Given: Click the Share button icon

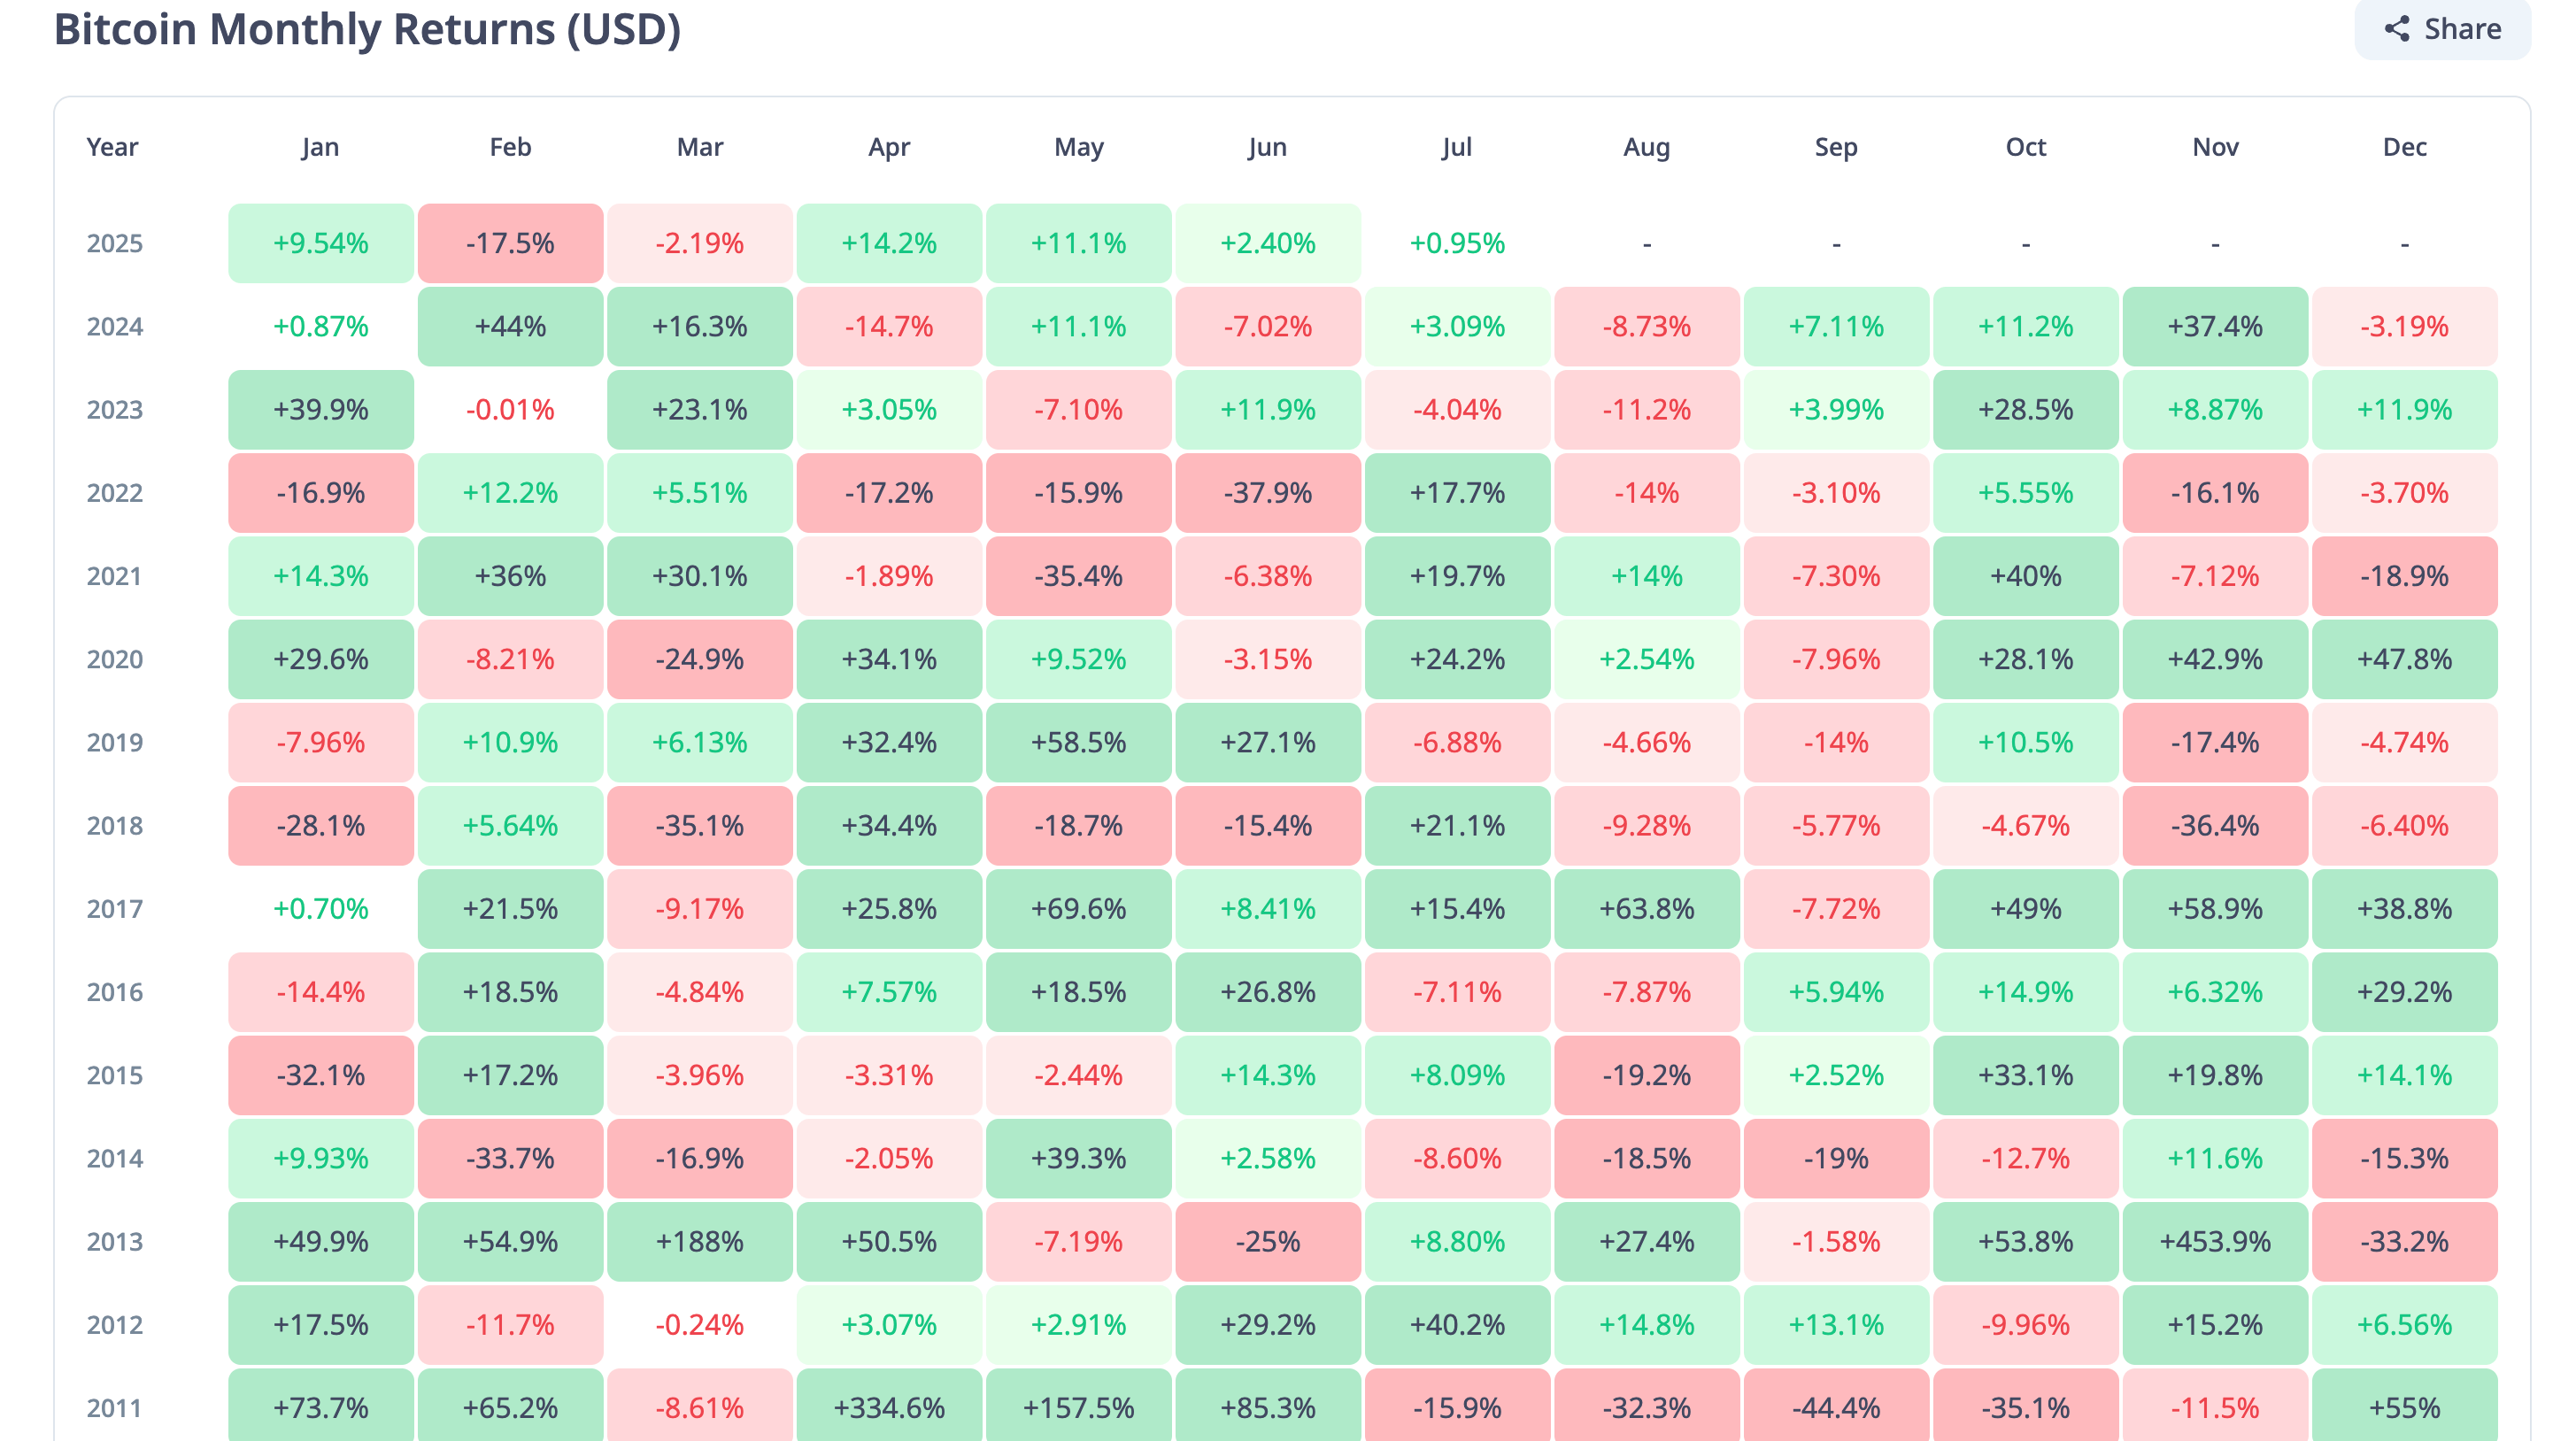Looking at the screenshot, I should click(2397, 28).
